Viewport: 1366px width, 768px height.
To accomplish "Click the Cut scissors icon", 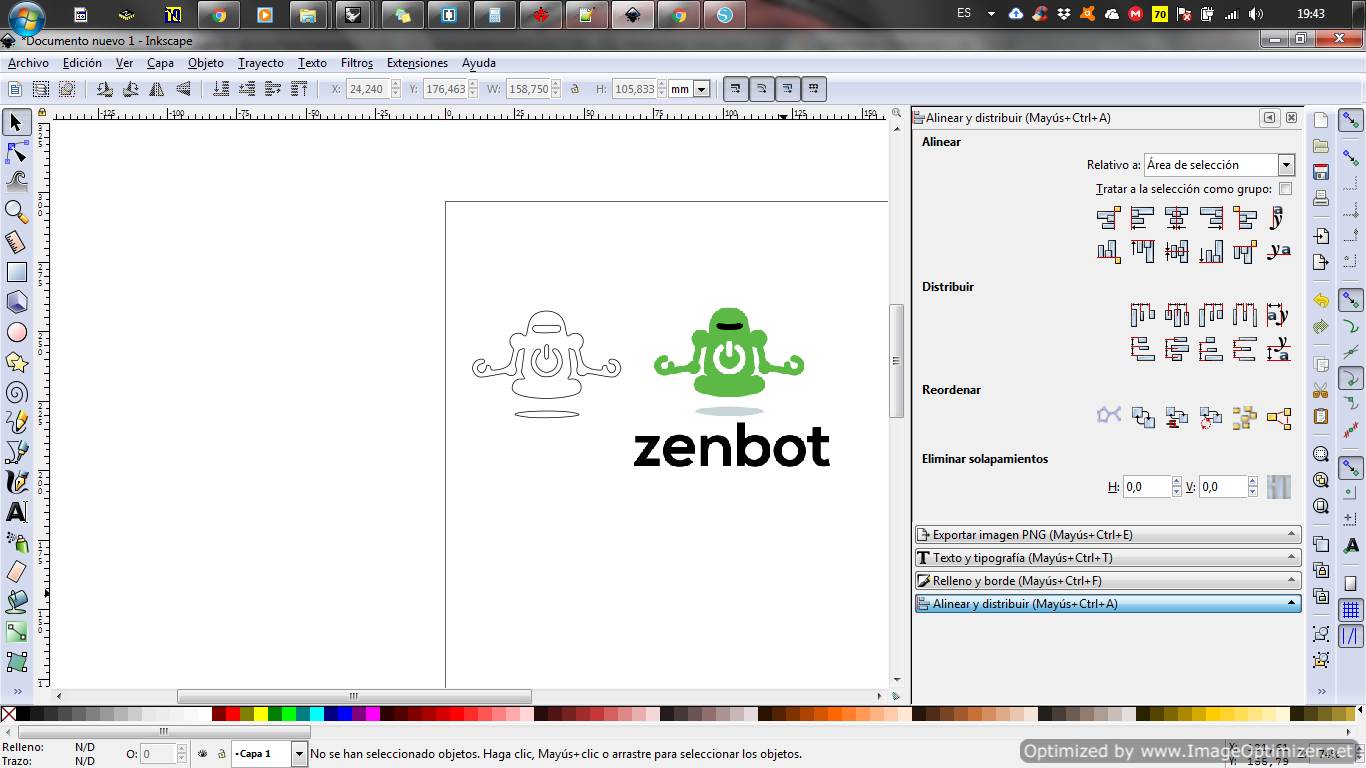I will (x=1321, y=391).
